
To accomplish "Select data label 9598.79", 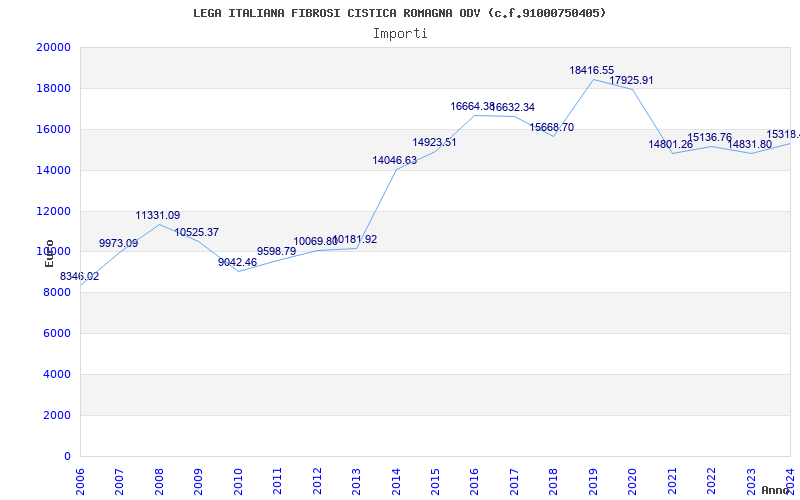I will click(x=277, y=251).
